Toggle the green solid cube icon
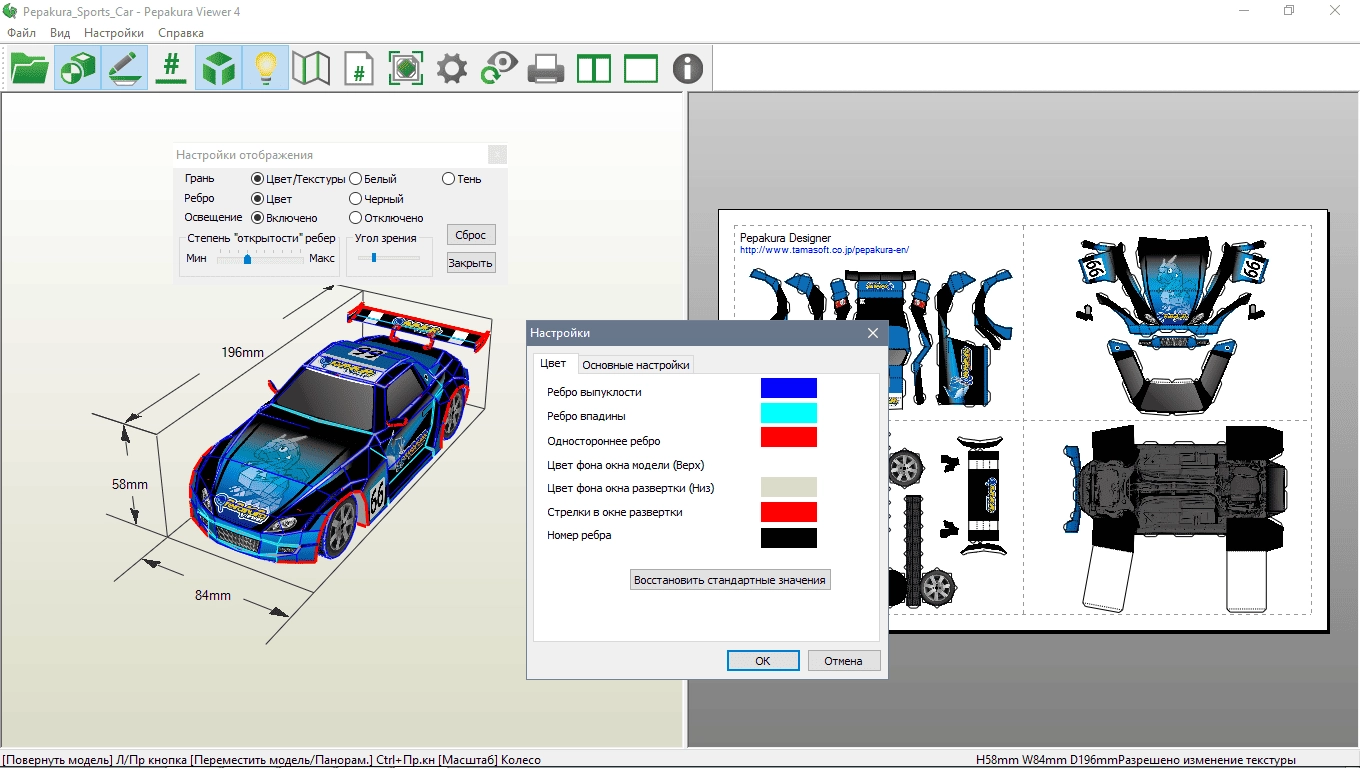1360x768 pixels. click(x=218, y=68)
